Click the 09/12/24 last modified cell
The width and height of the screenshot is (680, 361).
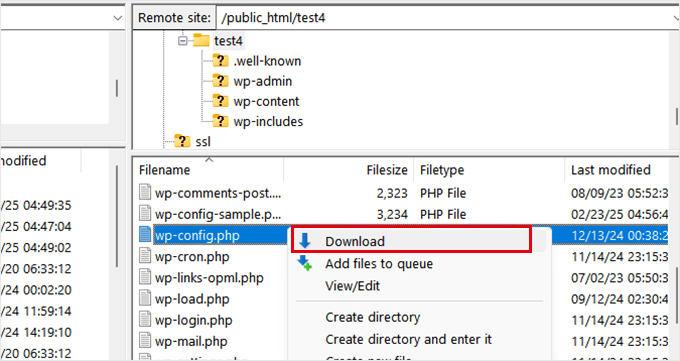(620, 299)
